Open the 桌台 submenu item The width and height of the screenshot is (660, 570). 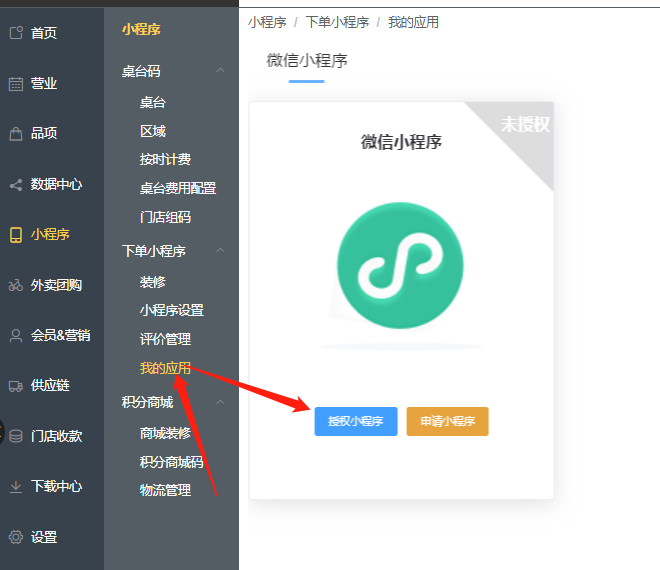[x=153, y=102]
